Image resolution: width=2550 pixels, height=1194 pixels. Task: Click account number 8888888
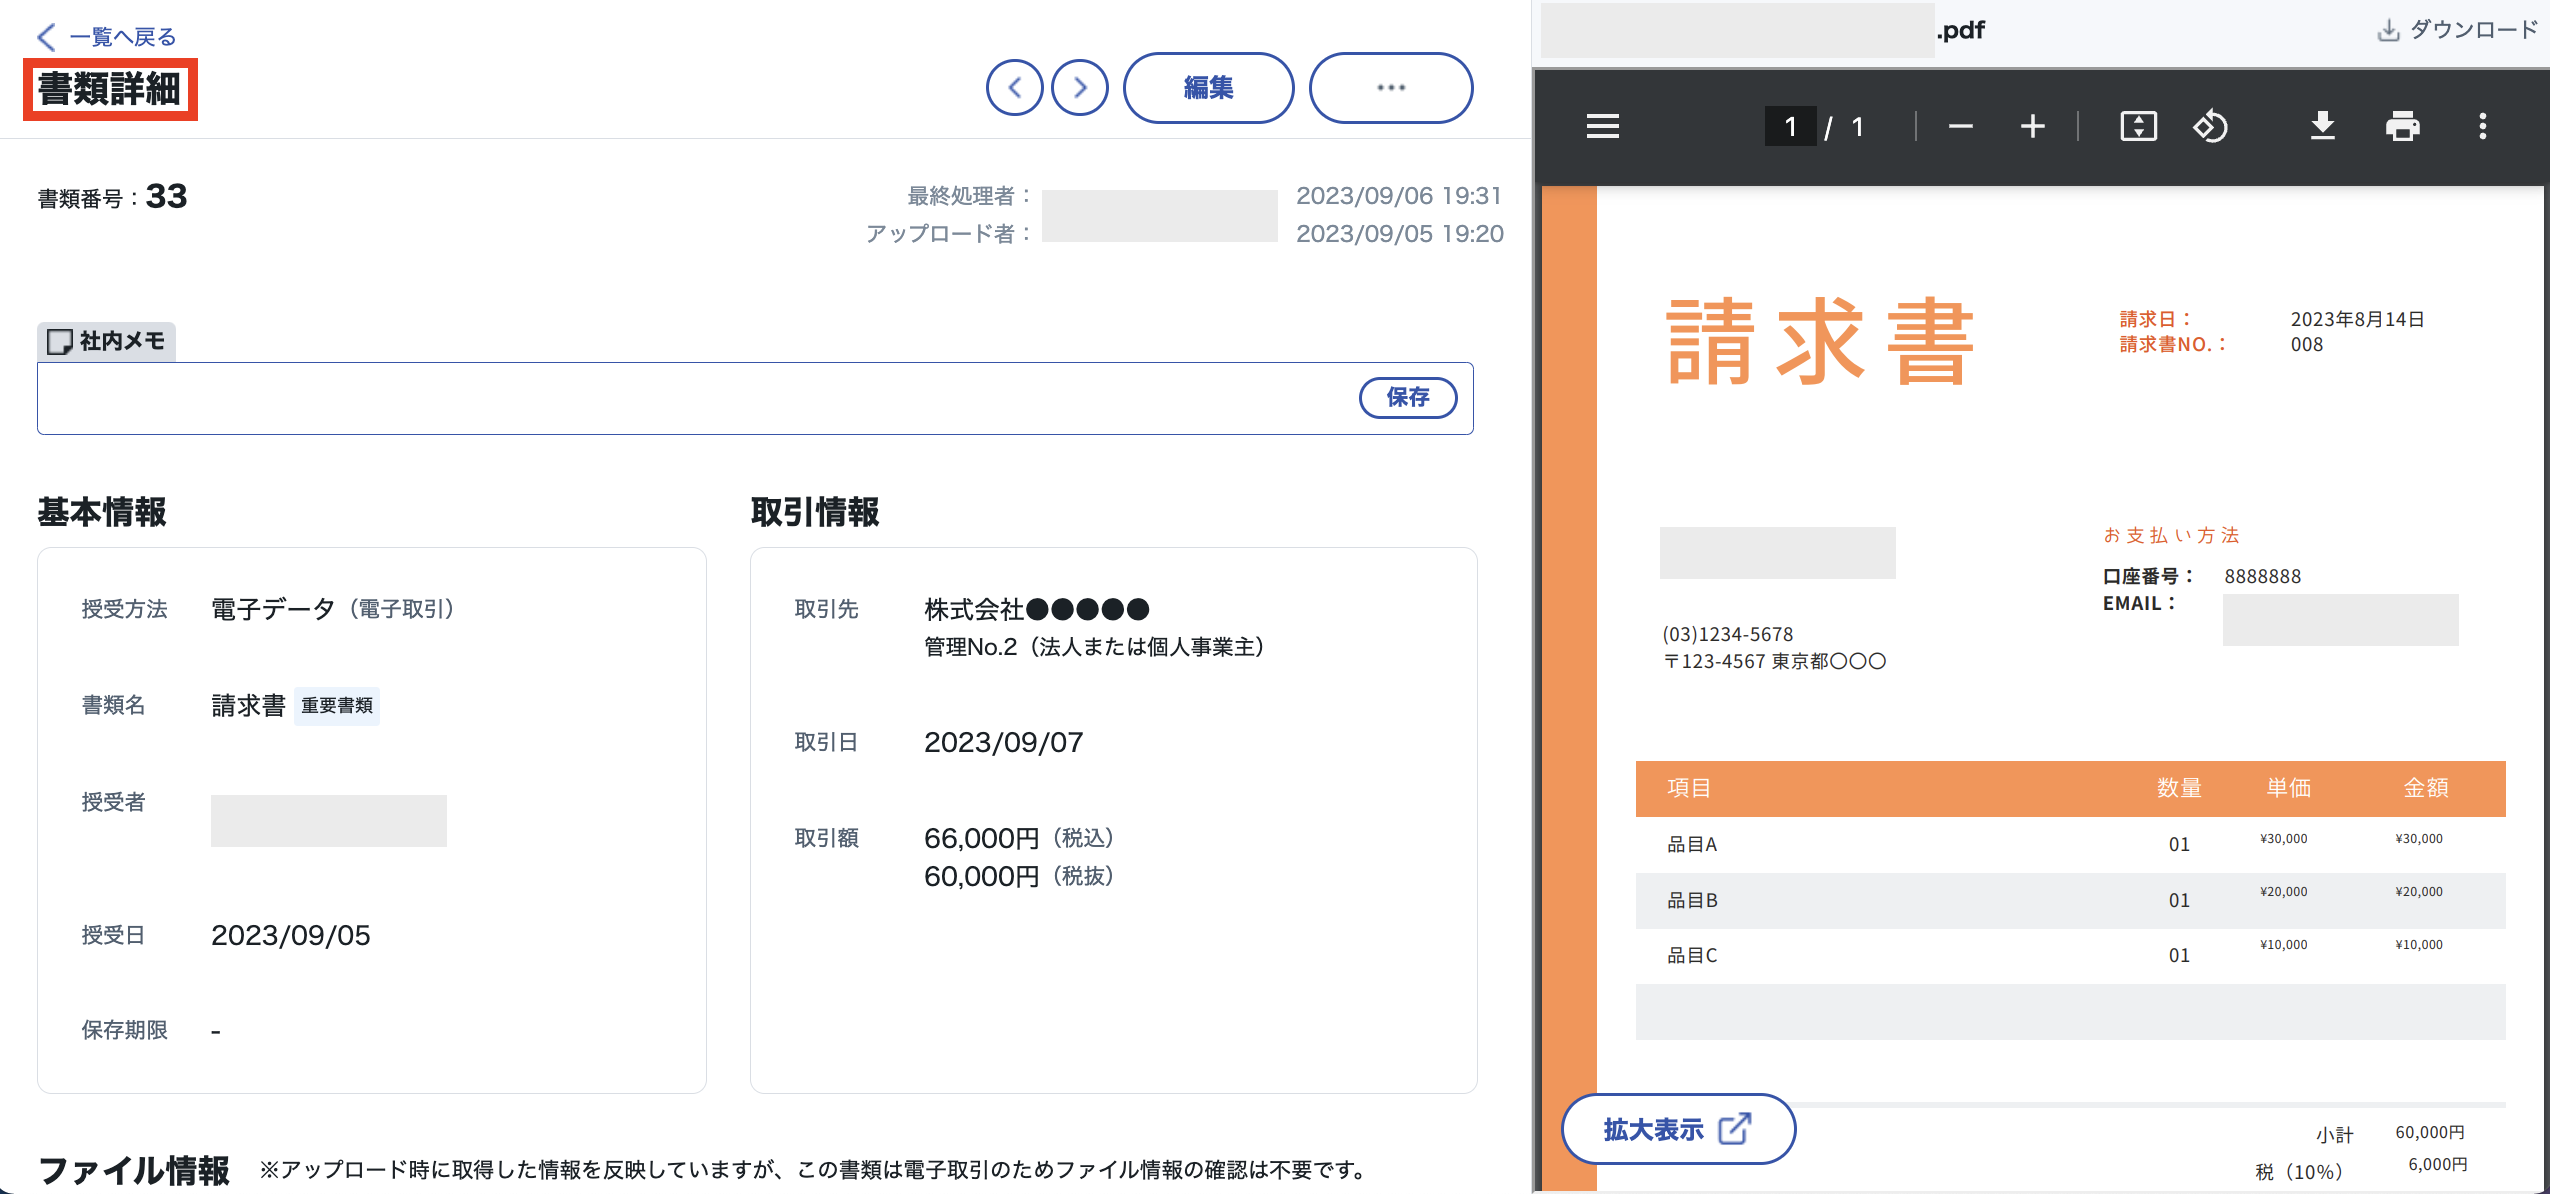[x=2262, y=576]
